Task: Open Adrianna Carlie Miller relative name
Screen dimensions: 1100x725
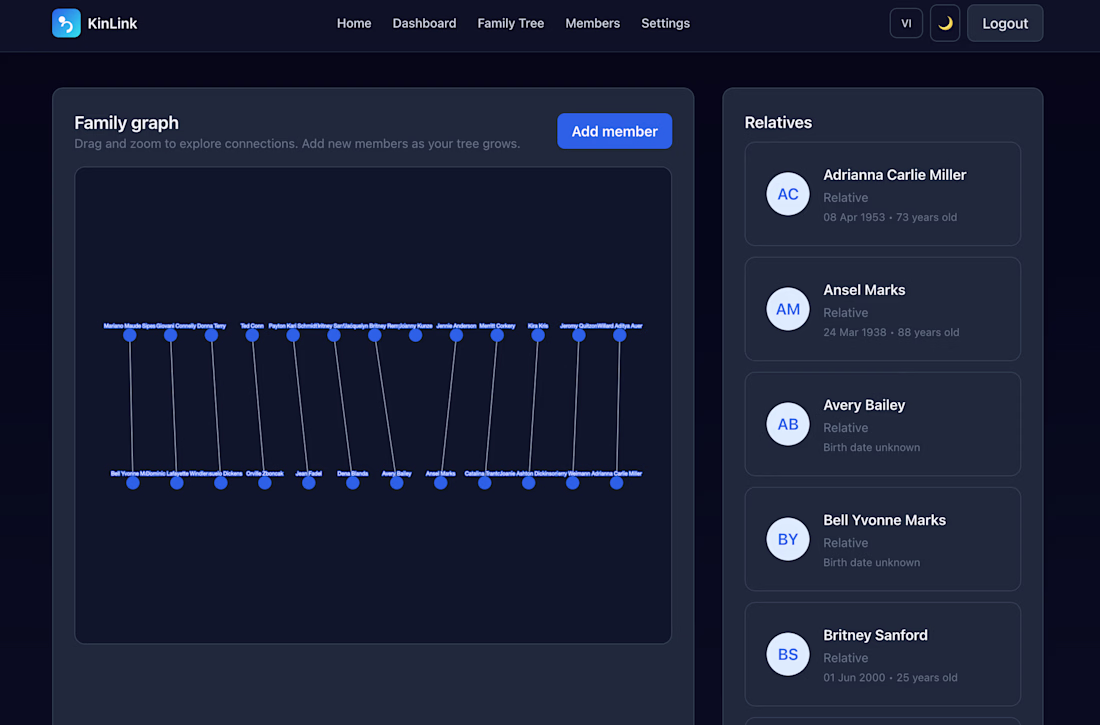Action: 894,175
